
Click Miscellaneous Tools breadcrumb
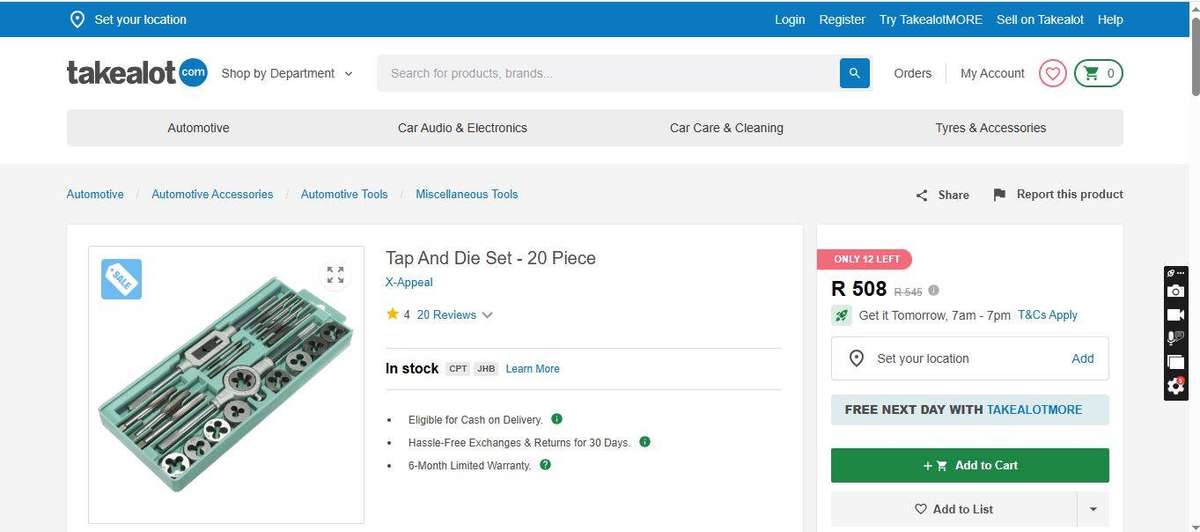(467, 194)
